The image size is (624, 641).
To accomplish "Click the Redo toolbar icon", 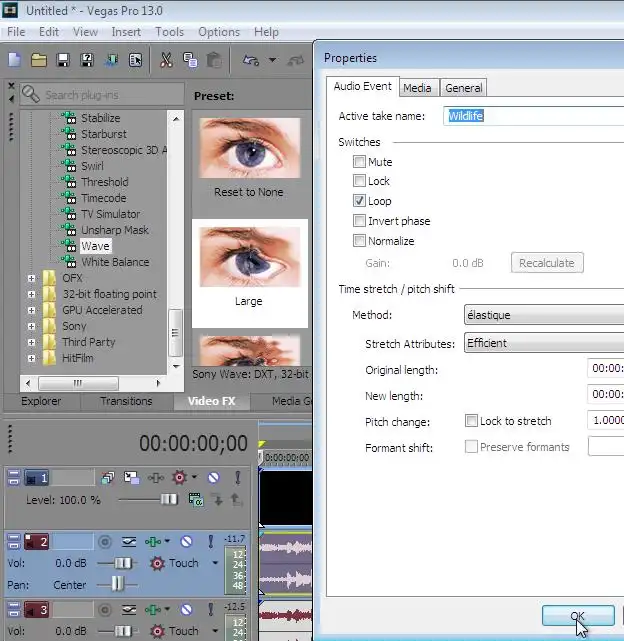I will [x=296, y=61].
